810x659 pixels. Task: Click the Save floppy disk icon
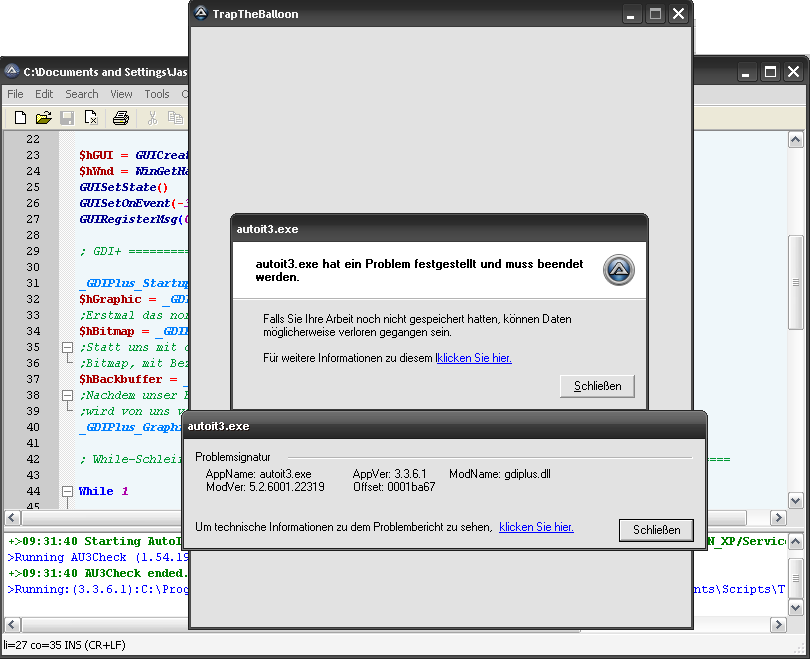(x=67, y=118)
